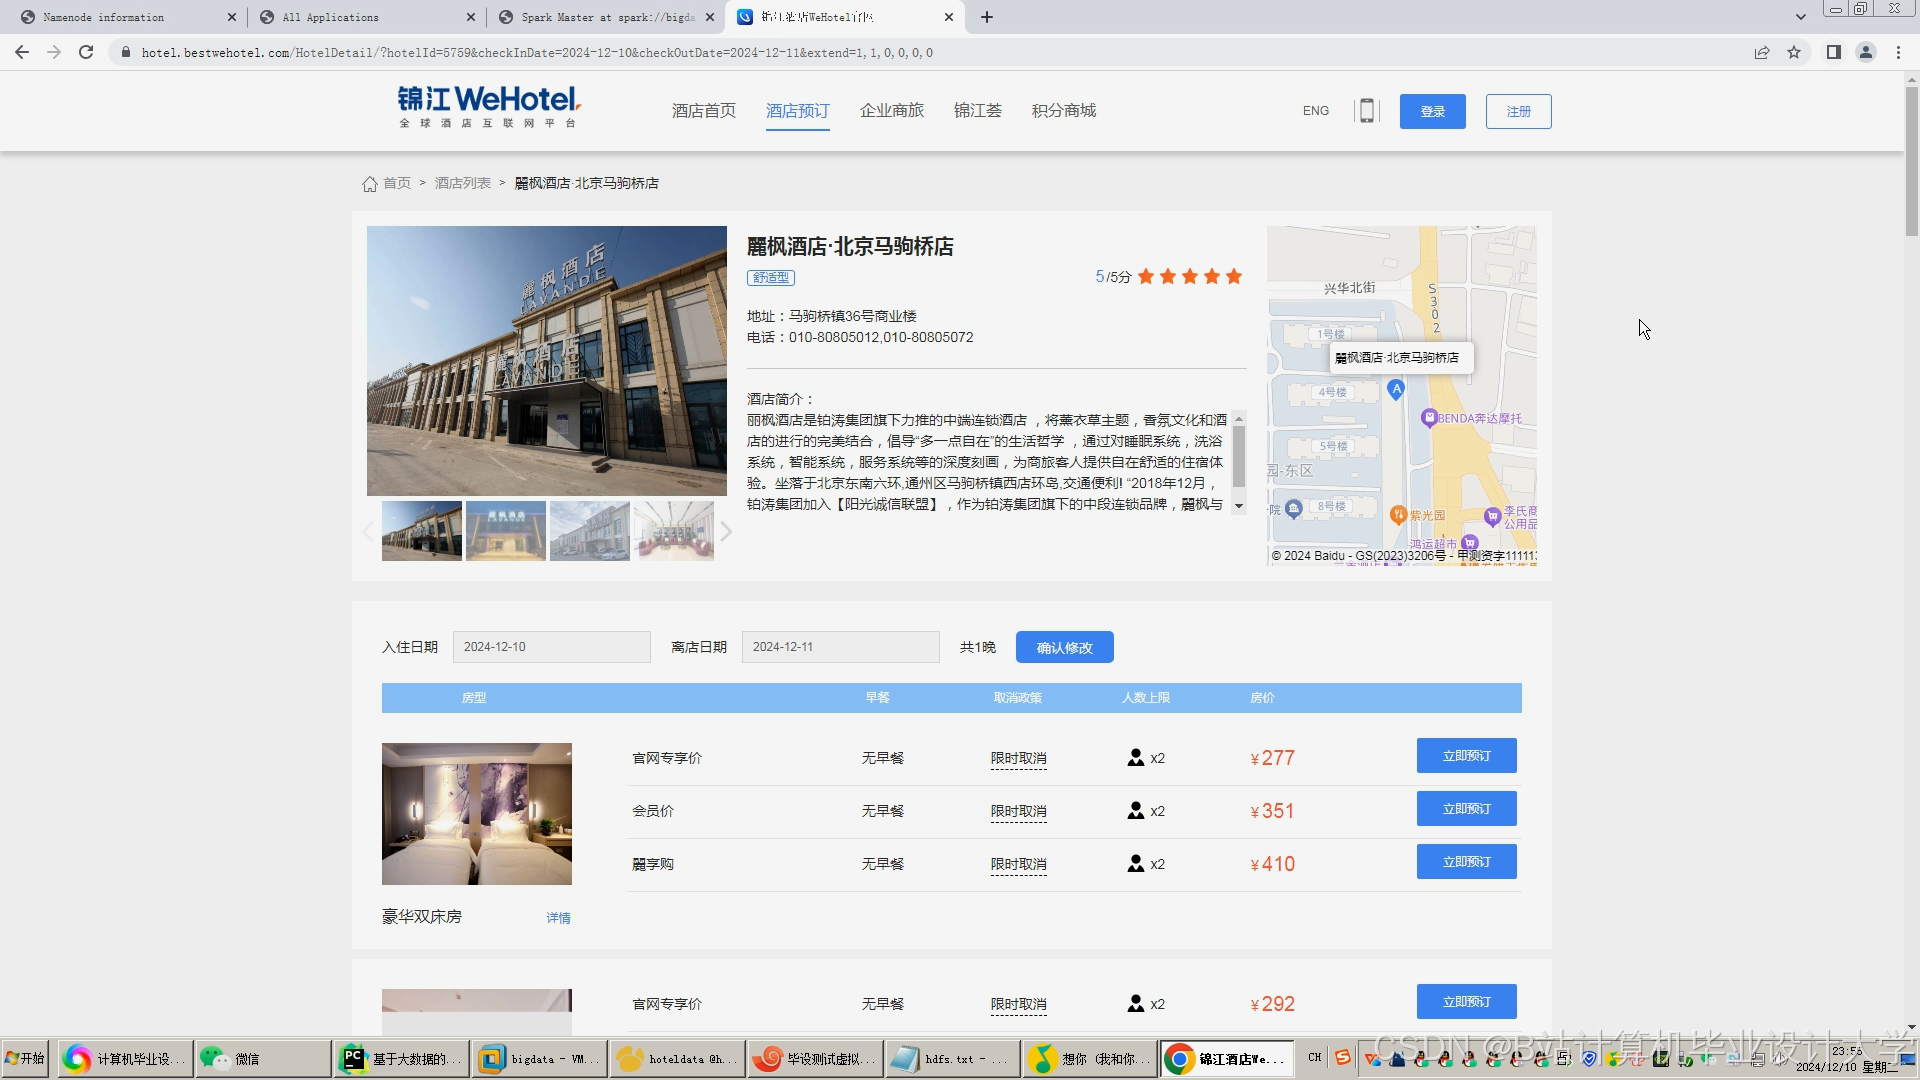Click the occupancy person icon beside x2
Screen dimensions: 1920x1080
pos(1136,757)
